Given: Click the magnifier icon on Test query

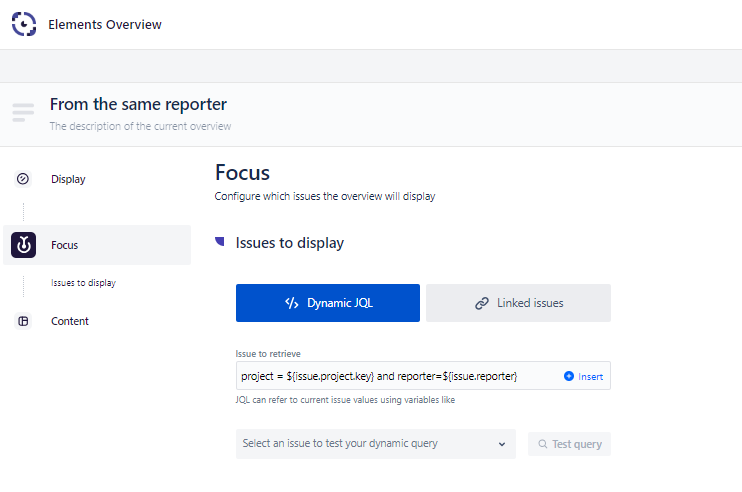Looking at the screenshot, I should click(x=543, y=444).
